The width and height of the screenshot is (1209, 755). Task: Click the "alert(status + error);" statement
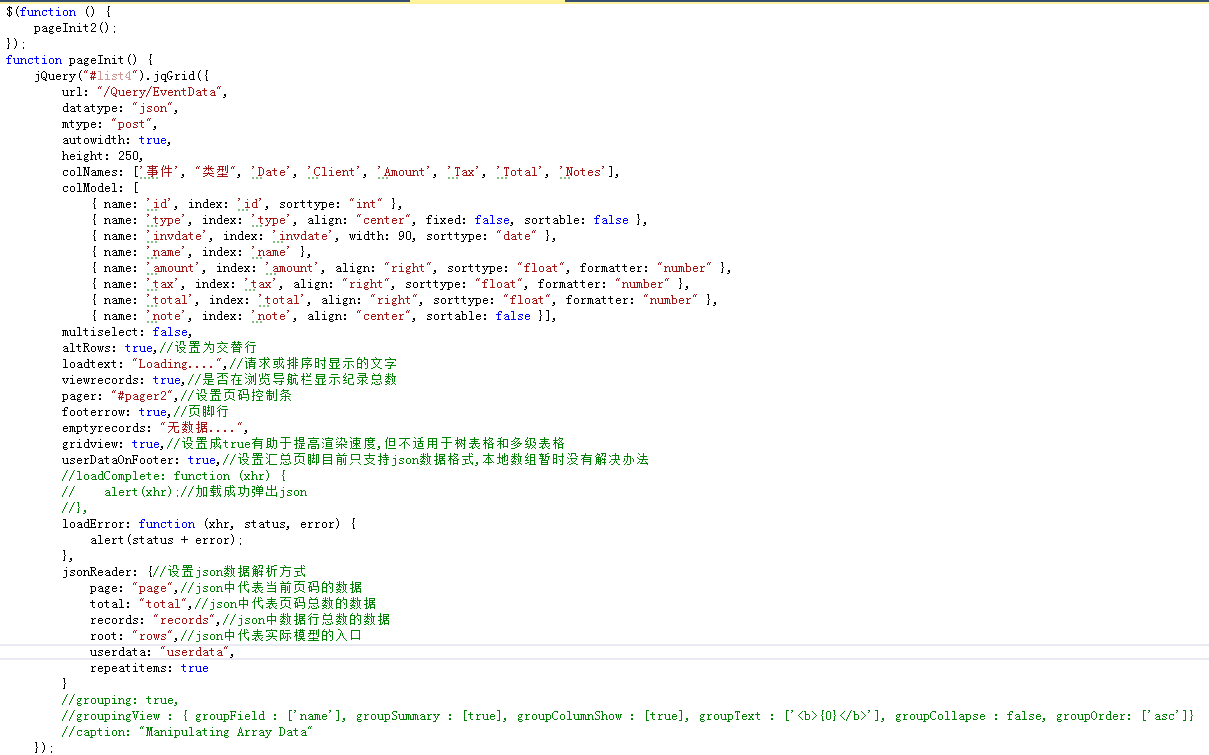click(x=167, y=540)
